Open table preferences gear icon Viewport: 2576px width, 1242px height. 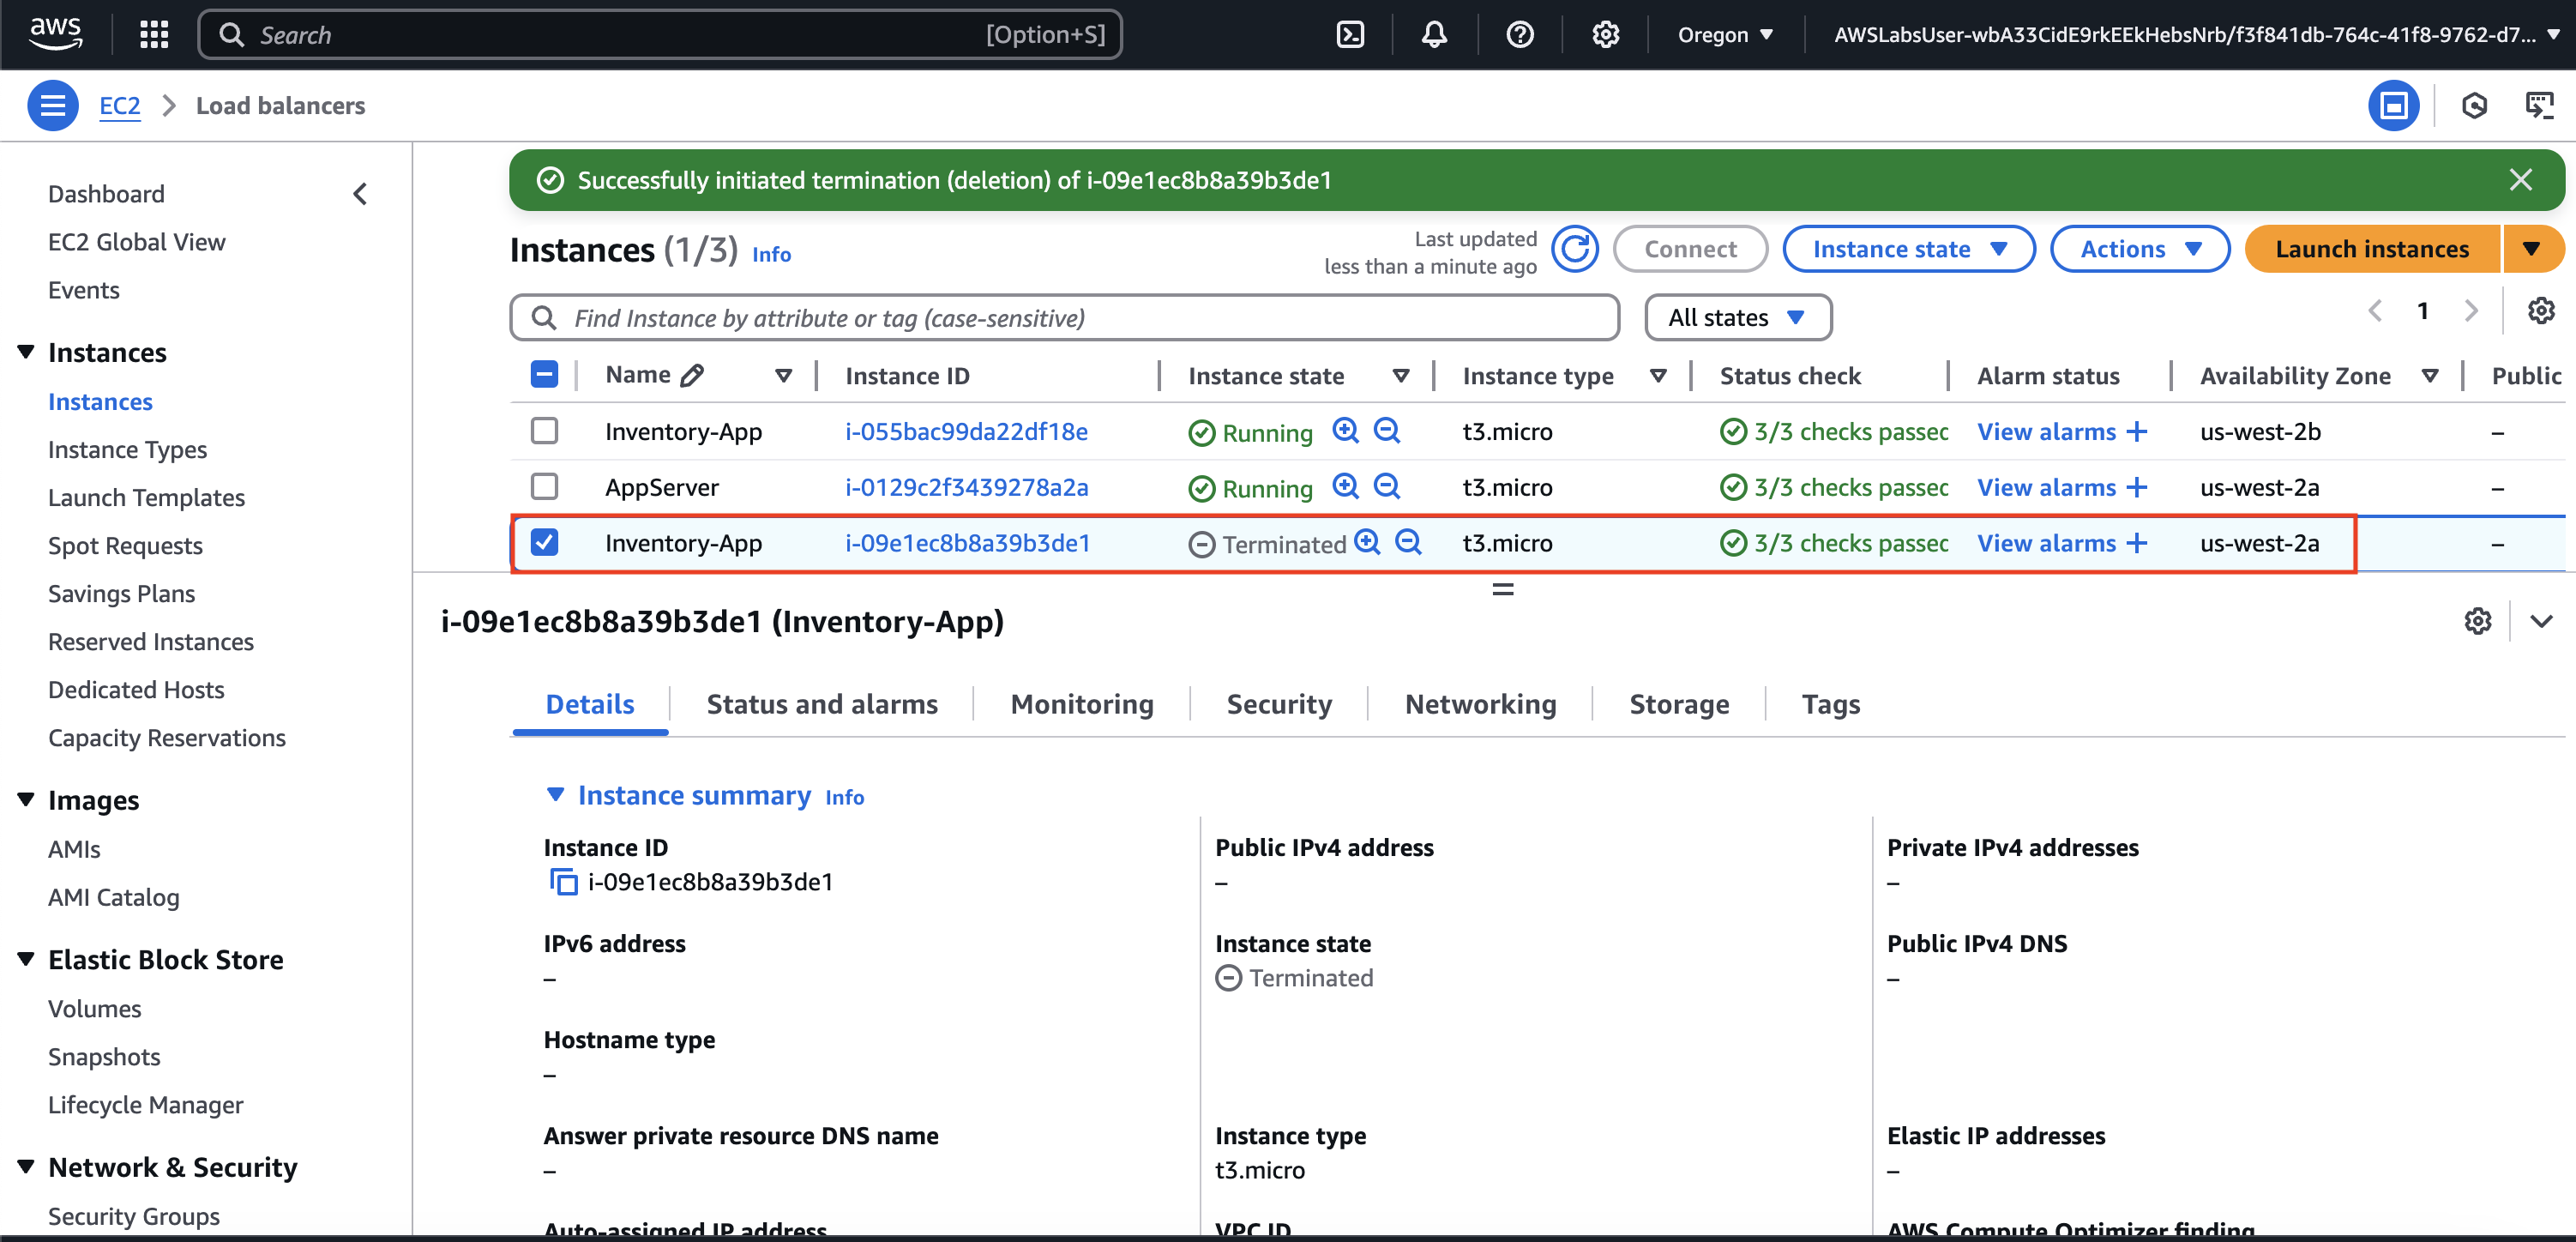(x=2540, y=311)
